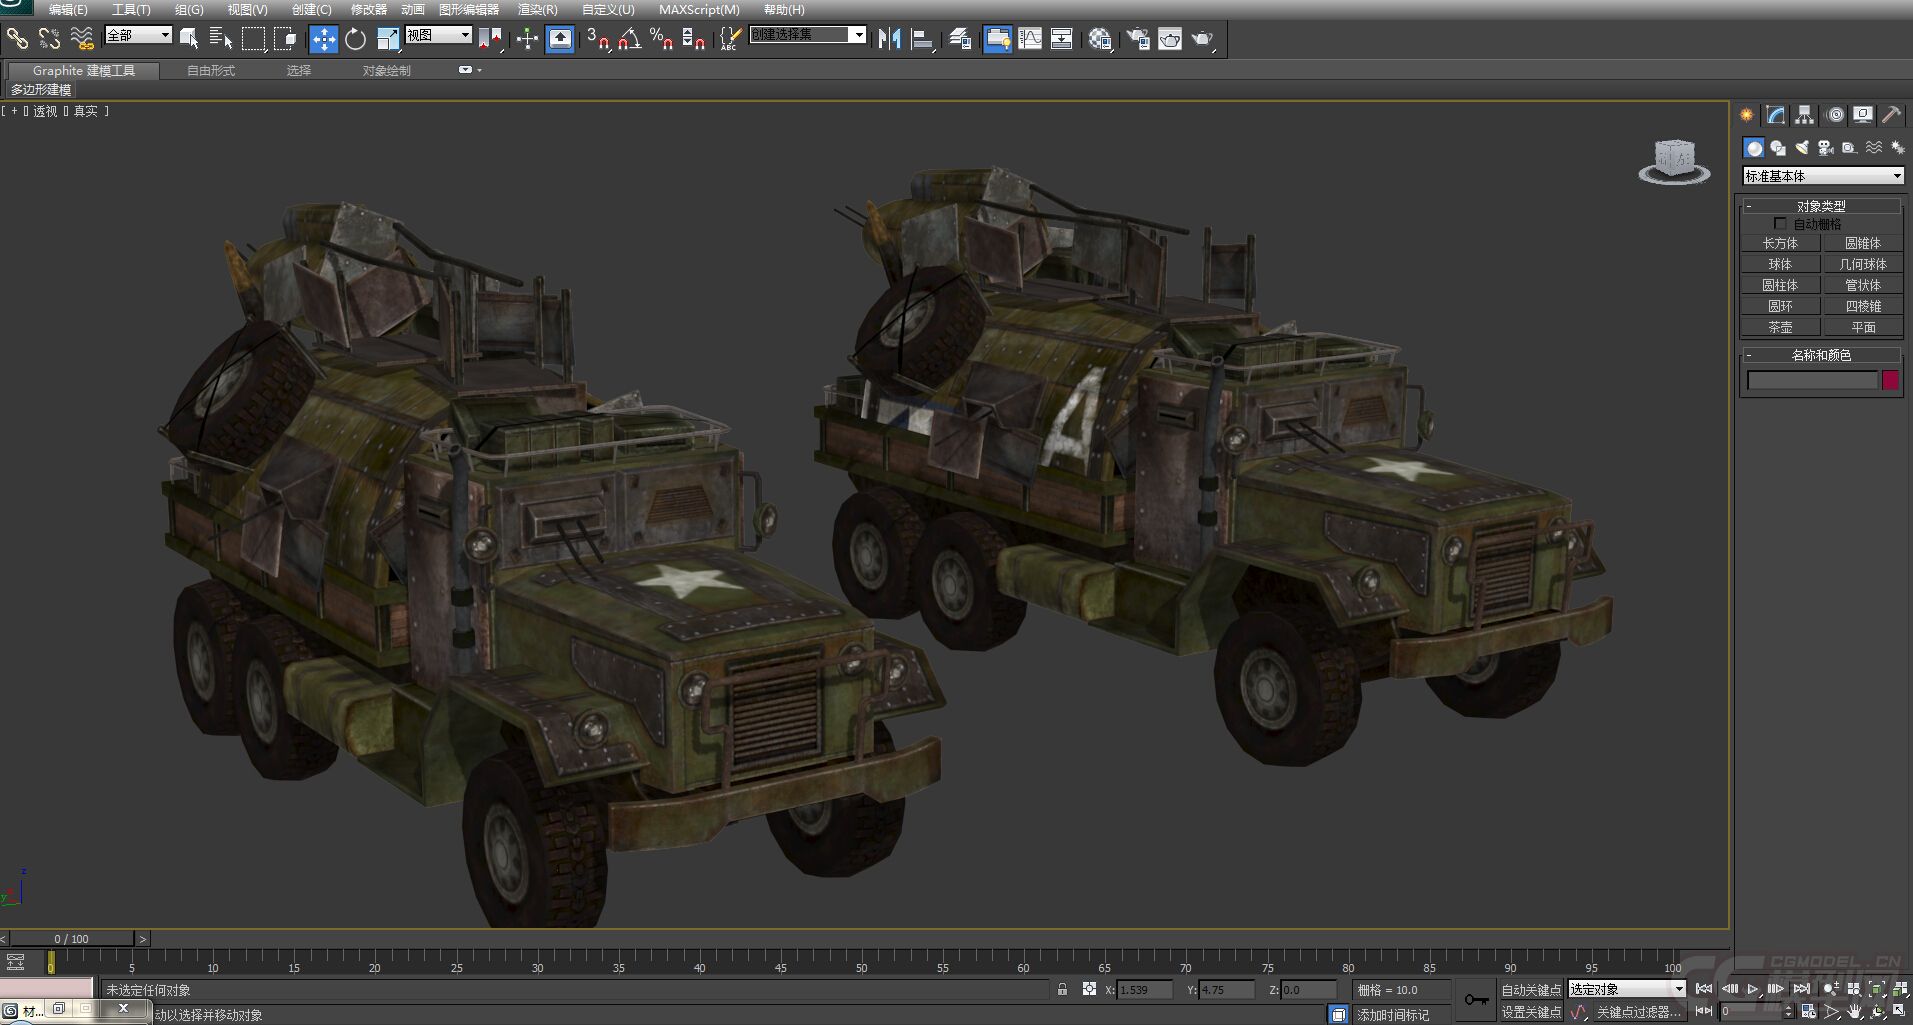Toggle Spinner Snap

pos(693,39)
